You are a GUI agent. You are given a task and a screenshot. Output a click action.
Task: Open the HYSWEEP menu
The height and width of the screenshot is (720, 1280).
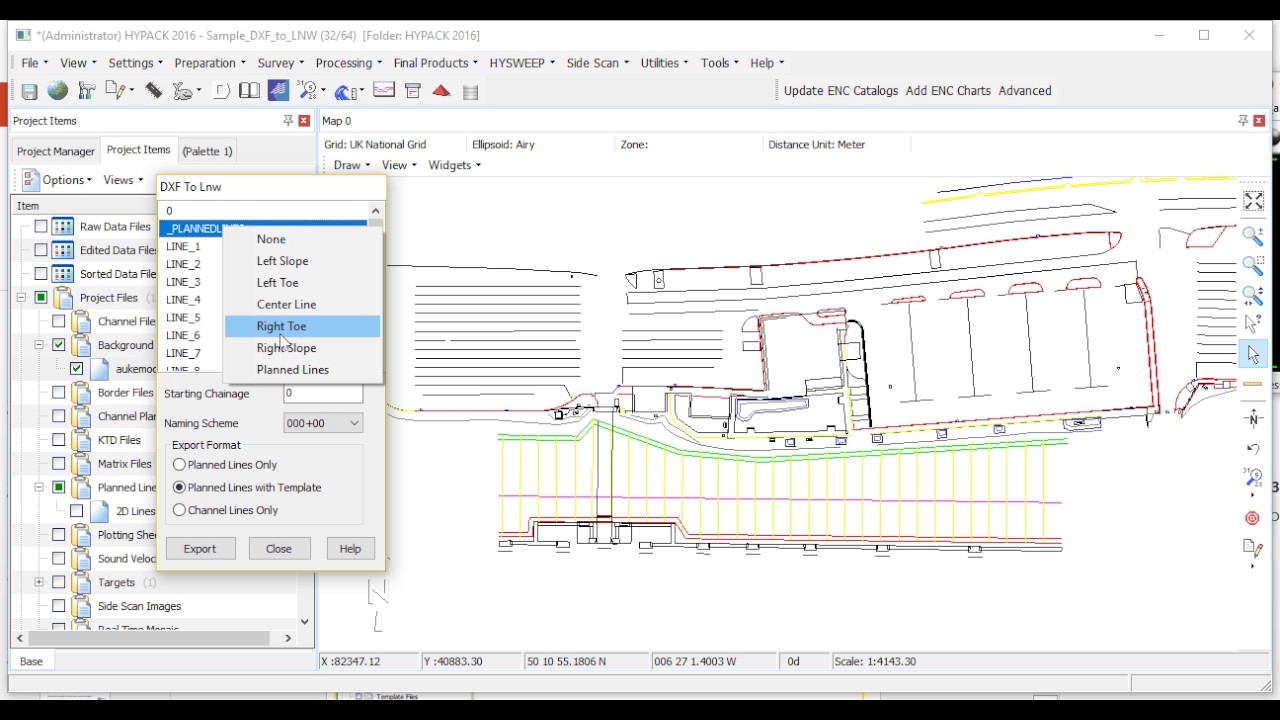522,63
